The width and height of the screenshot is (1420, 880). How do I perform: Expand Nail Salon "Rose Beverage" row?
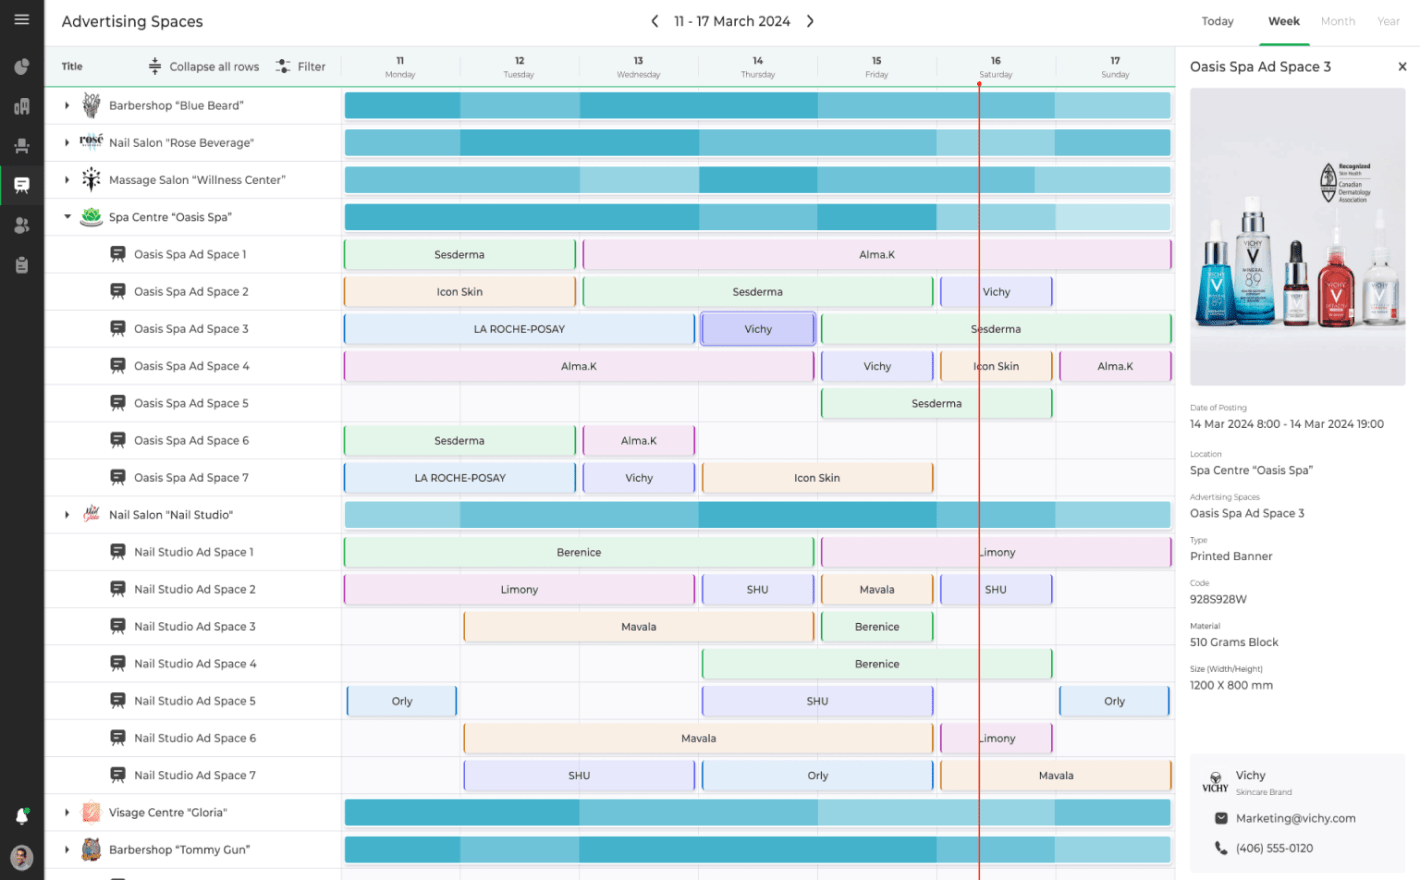(x=67, y=143)
